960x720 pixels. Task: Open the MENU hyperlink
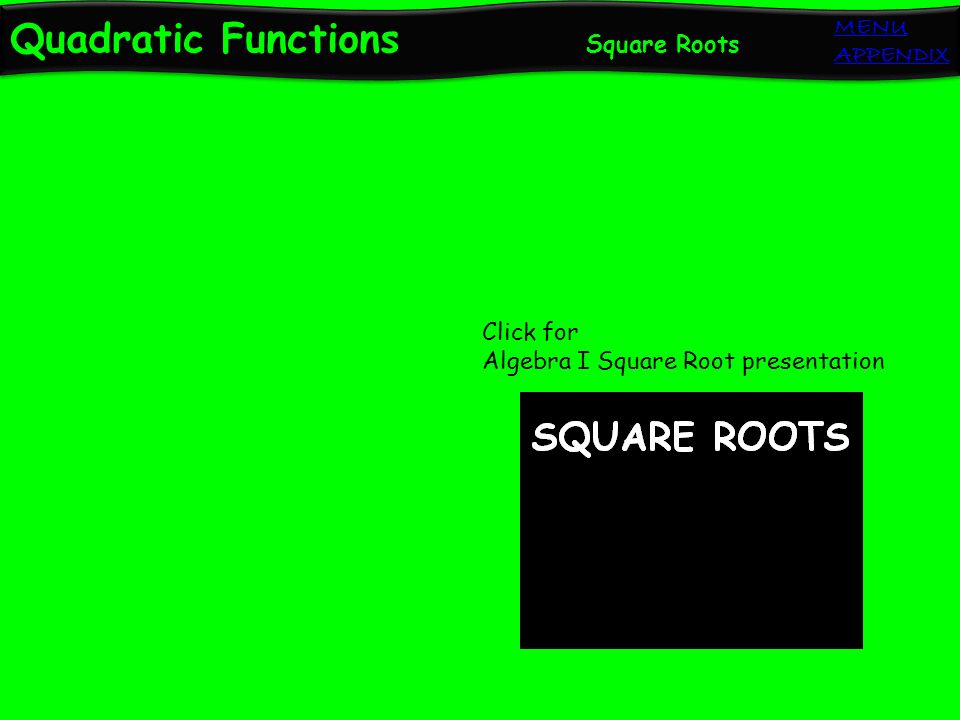tap(870, 27)
